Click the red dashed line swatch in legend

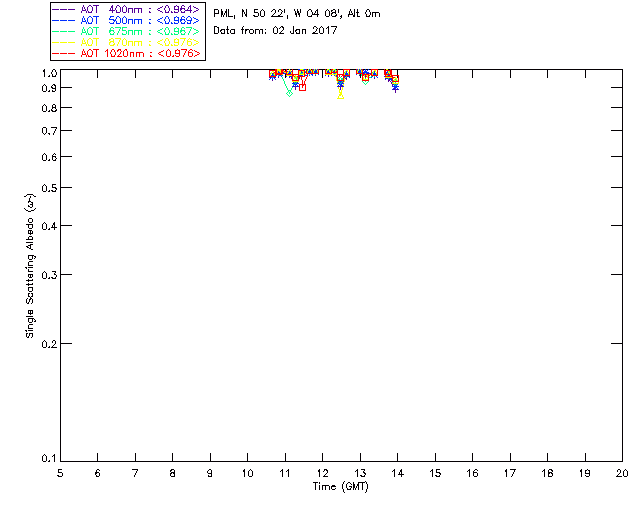(x=64, y=53)
